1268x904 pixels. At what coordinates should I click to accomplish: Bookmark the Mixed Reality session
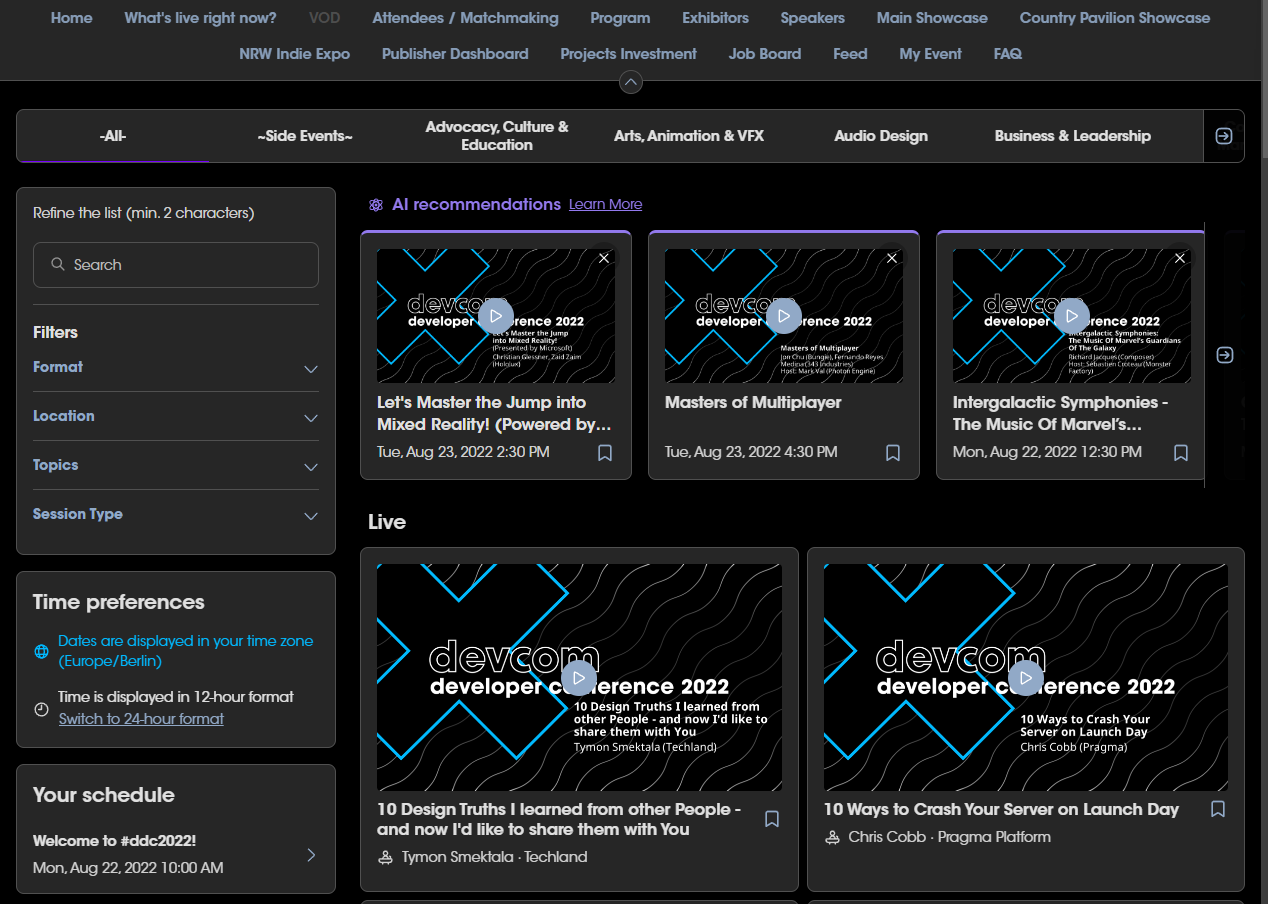point(605,453)
